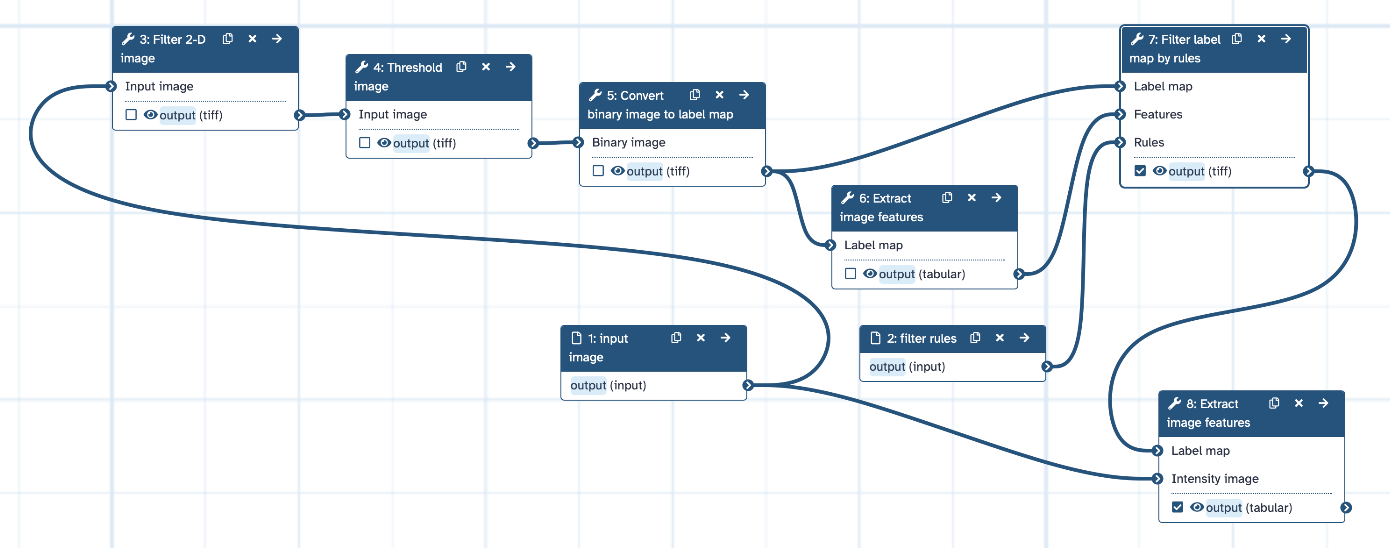Click the arrow icon on node 7 header
The height and width of the screenshot is (548, 1390).
tap(1286, 39)
